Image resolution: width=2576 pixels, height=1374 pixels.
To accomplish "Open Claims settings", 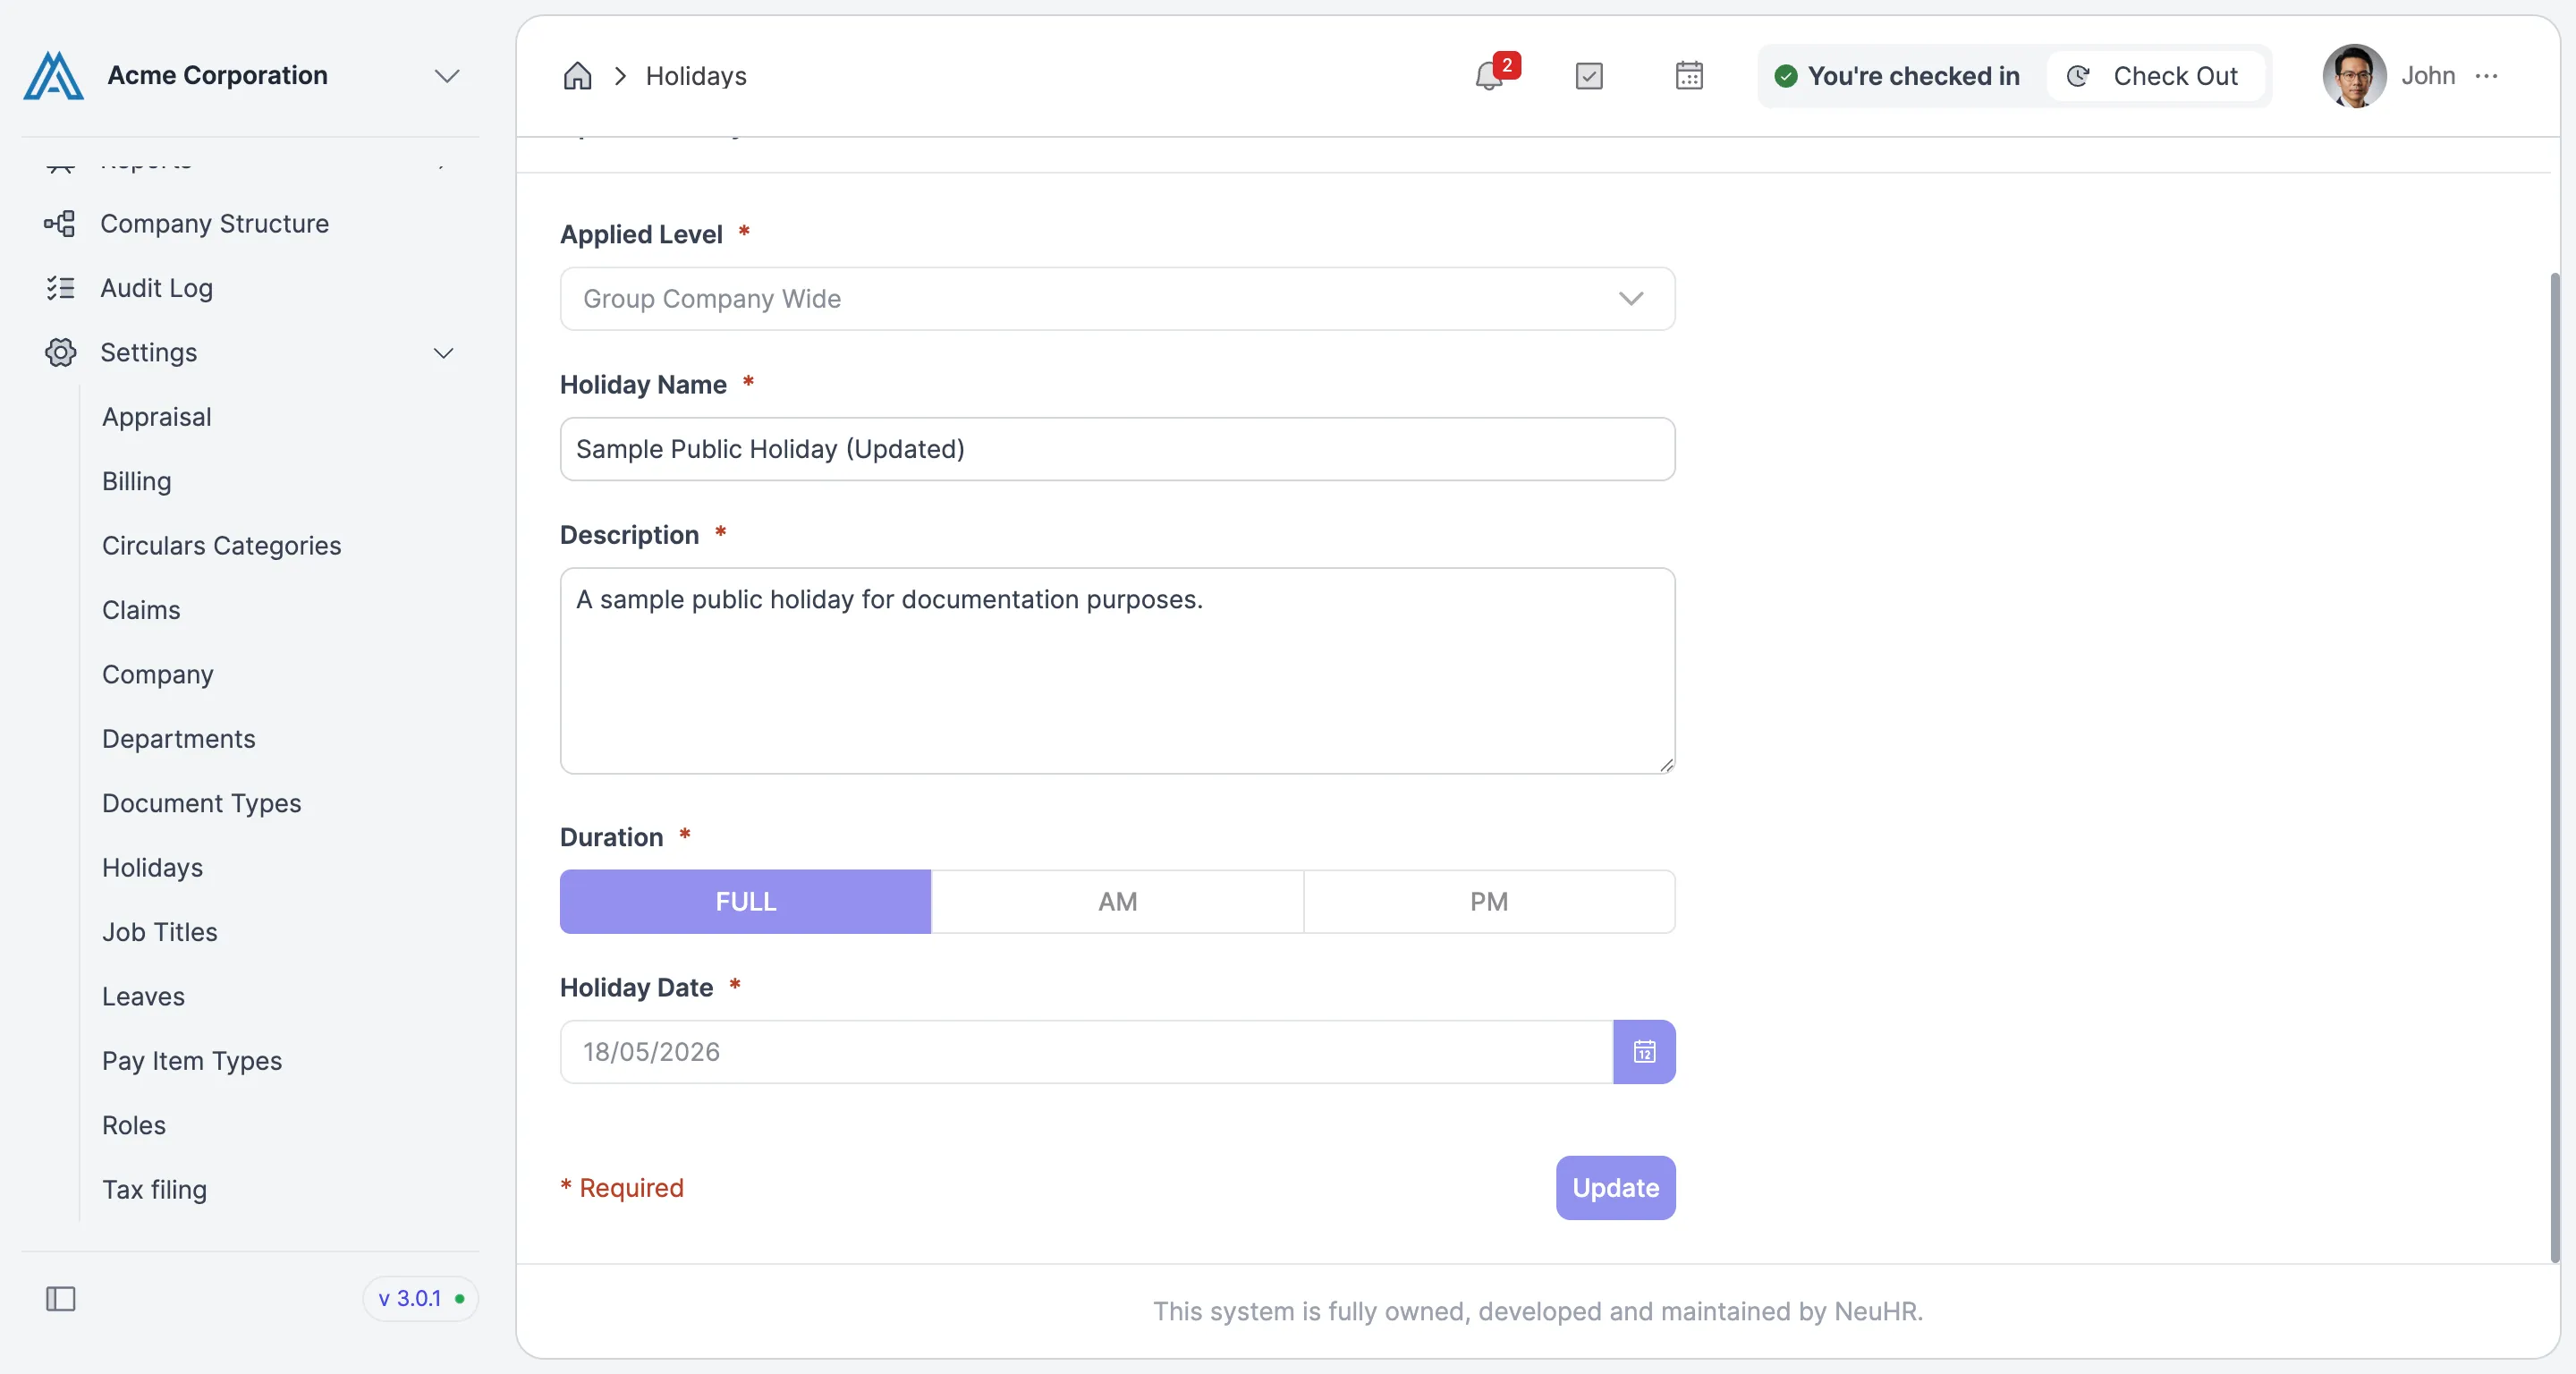I will (141, 610).
